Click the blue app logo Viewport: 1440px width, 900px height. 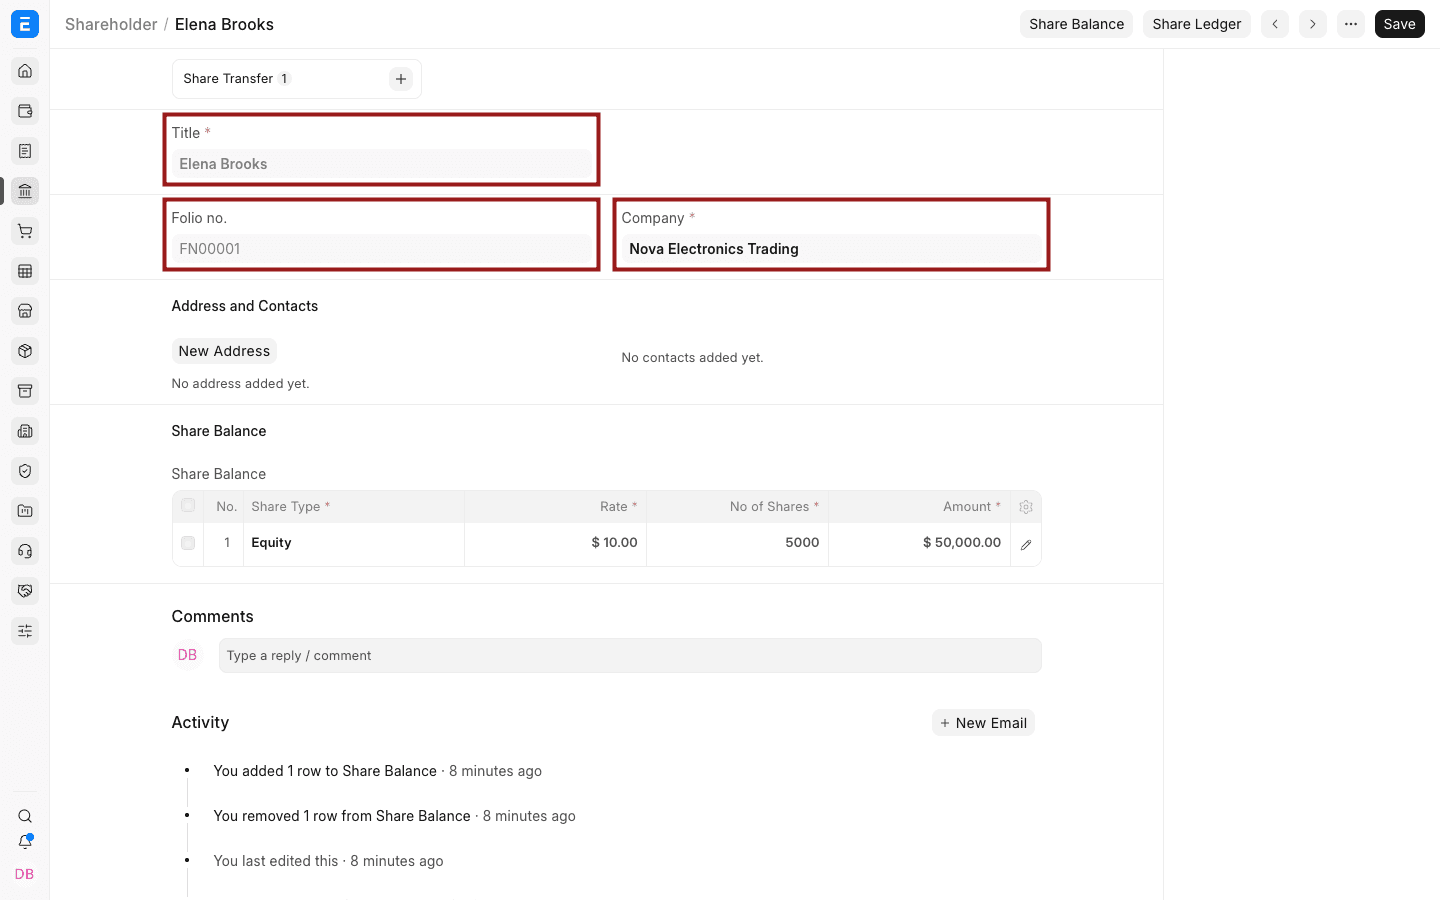(25, 24)
